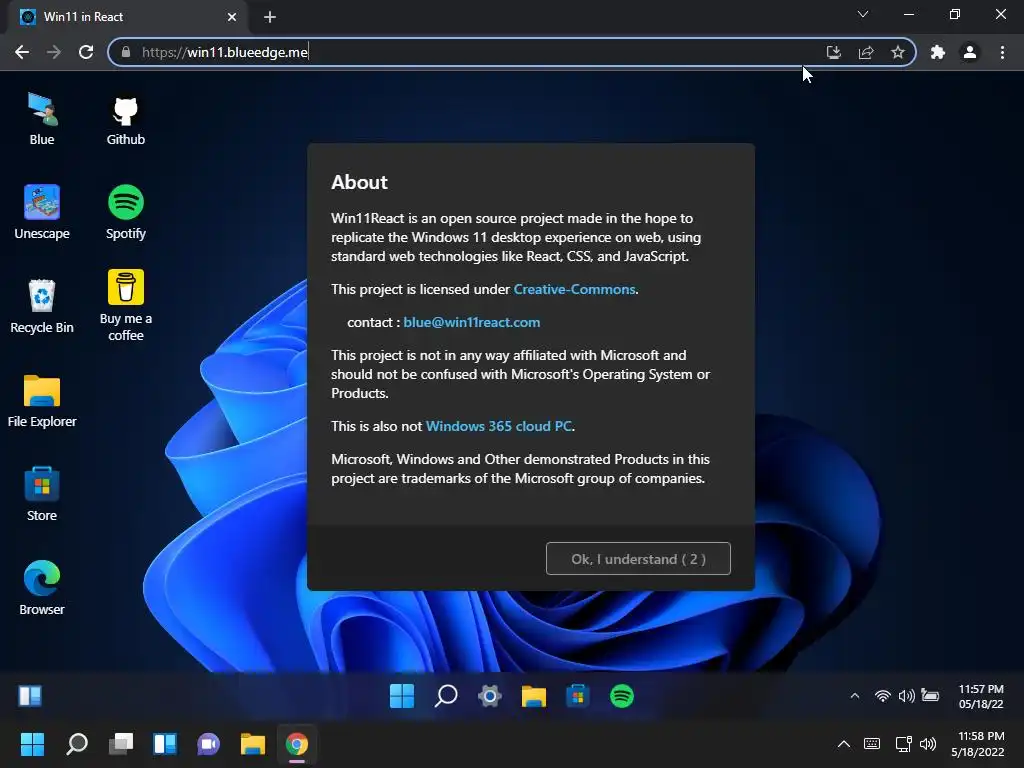Click install app icon in address bar

[833, 52]
